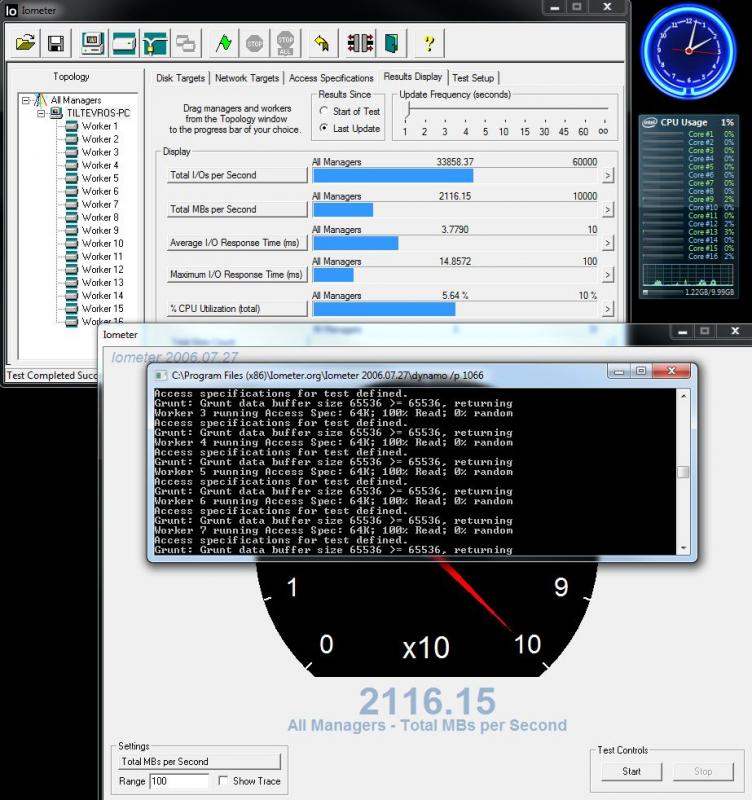
Task: Click the Save floppy disk toolbar icon
Action: (x=55, y=43)
